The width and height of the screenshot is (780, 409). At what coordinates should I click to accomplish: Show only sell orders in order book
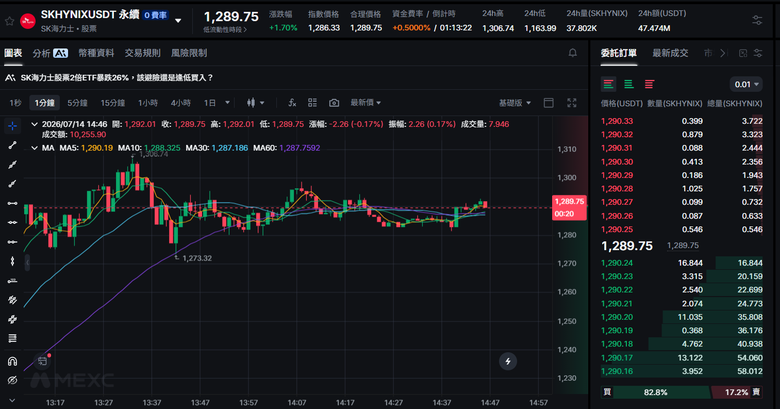click(x=649, y=84)
